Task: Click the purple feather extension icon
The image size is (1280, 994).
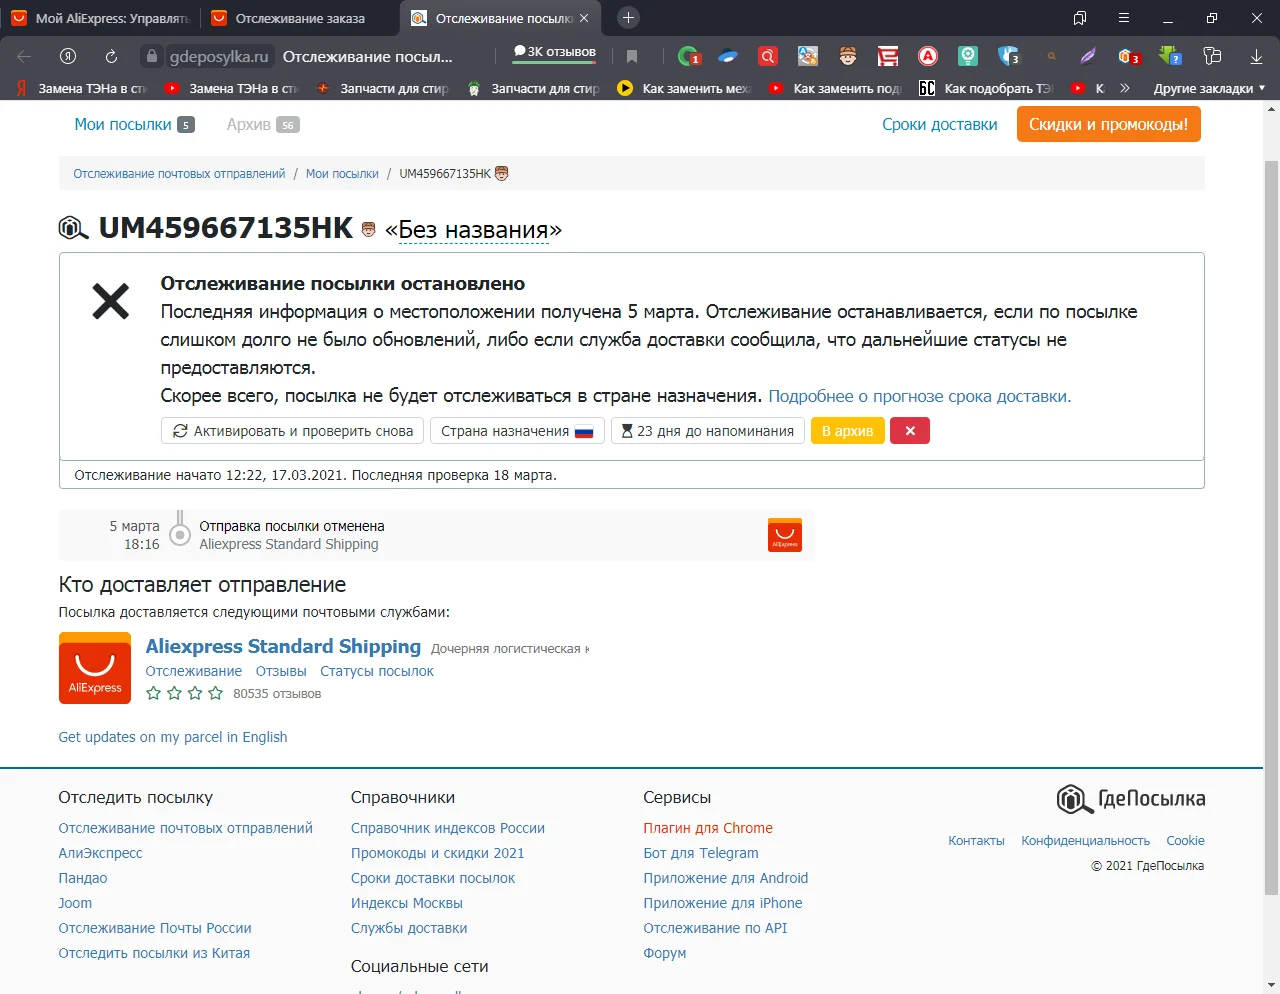Action: pyautogui.click(x=1088, y=57)
